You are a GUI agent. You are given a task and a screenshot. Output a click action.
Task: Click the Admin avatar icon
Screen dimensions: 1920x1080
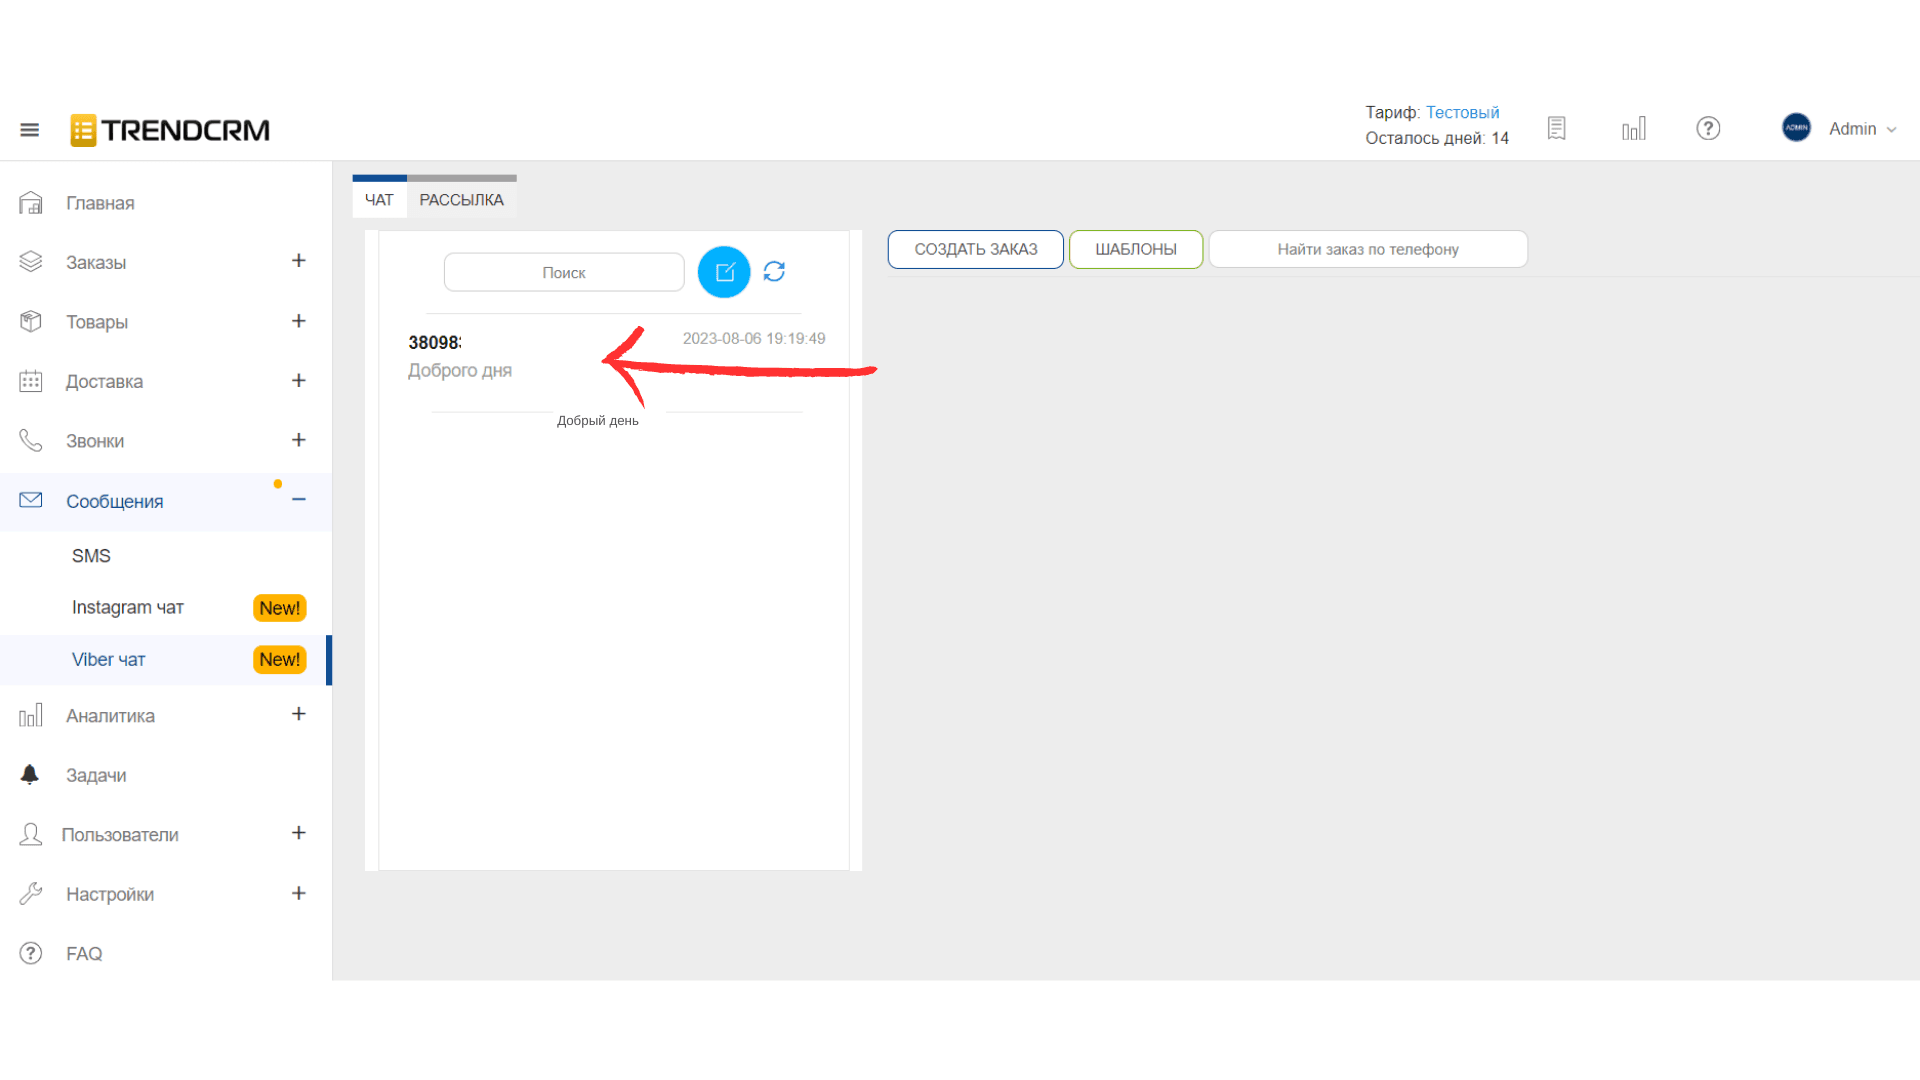pos(1796,128)
